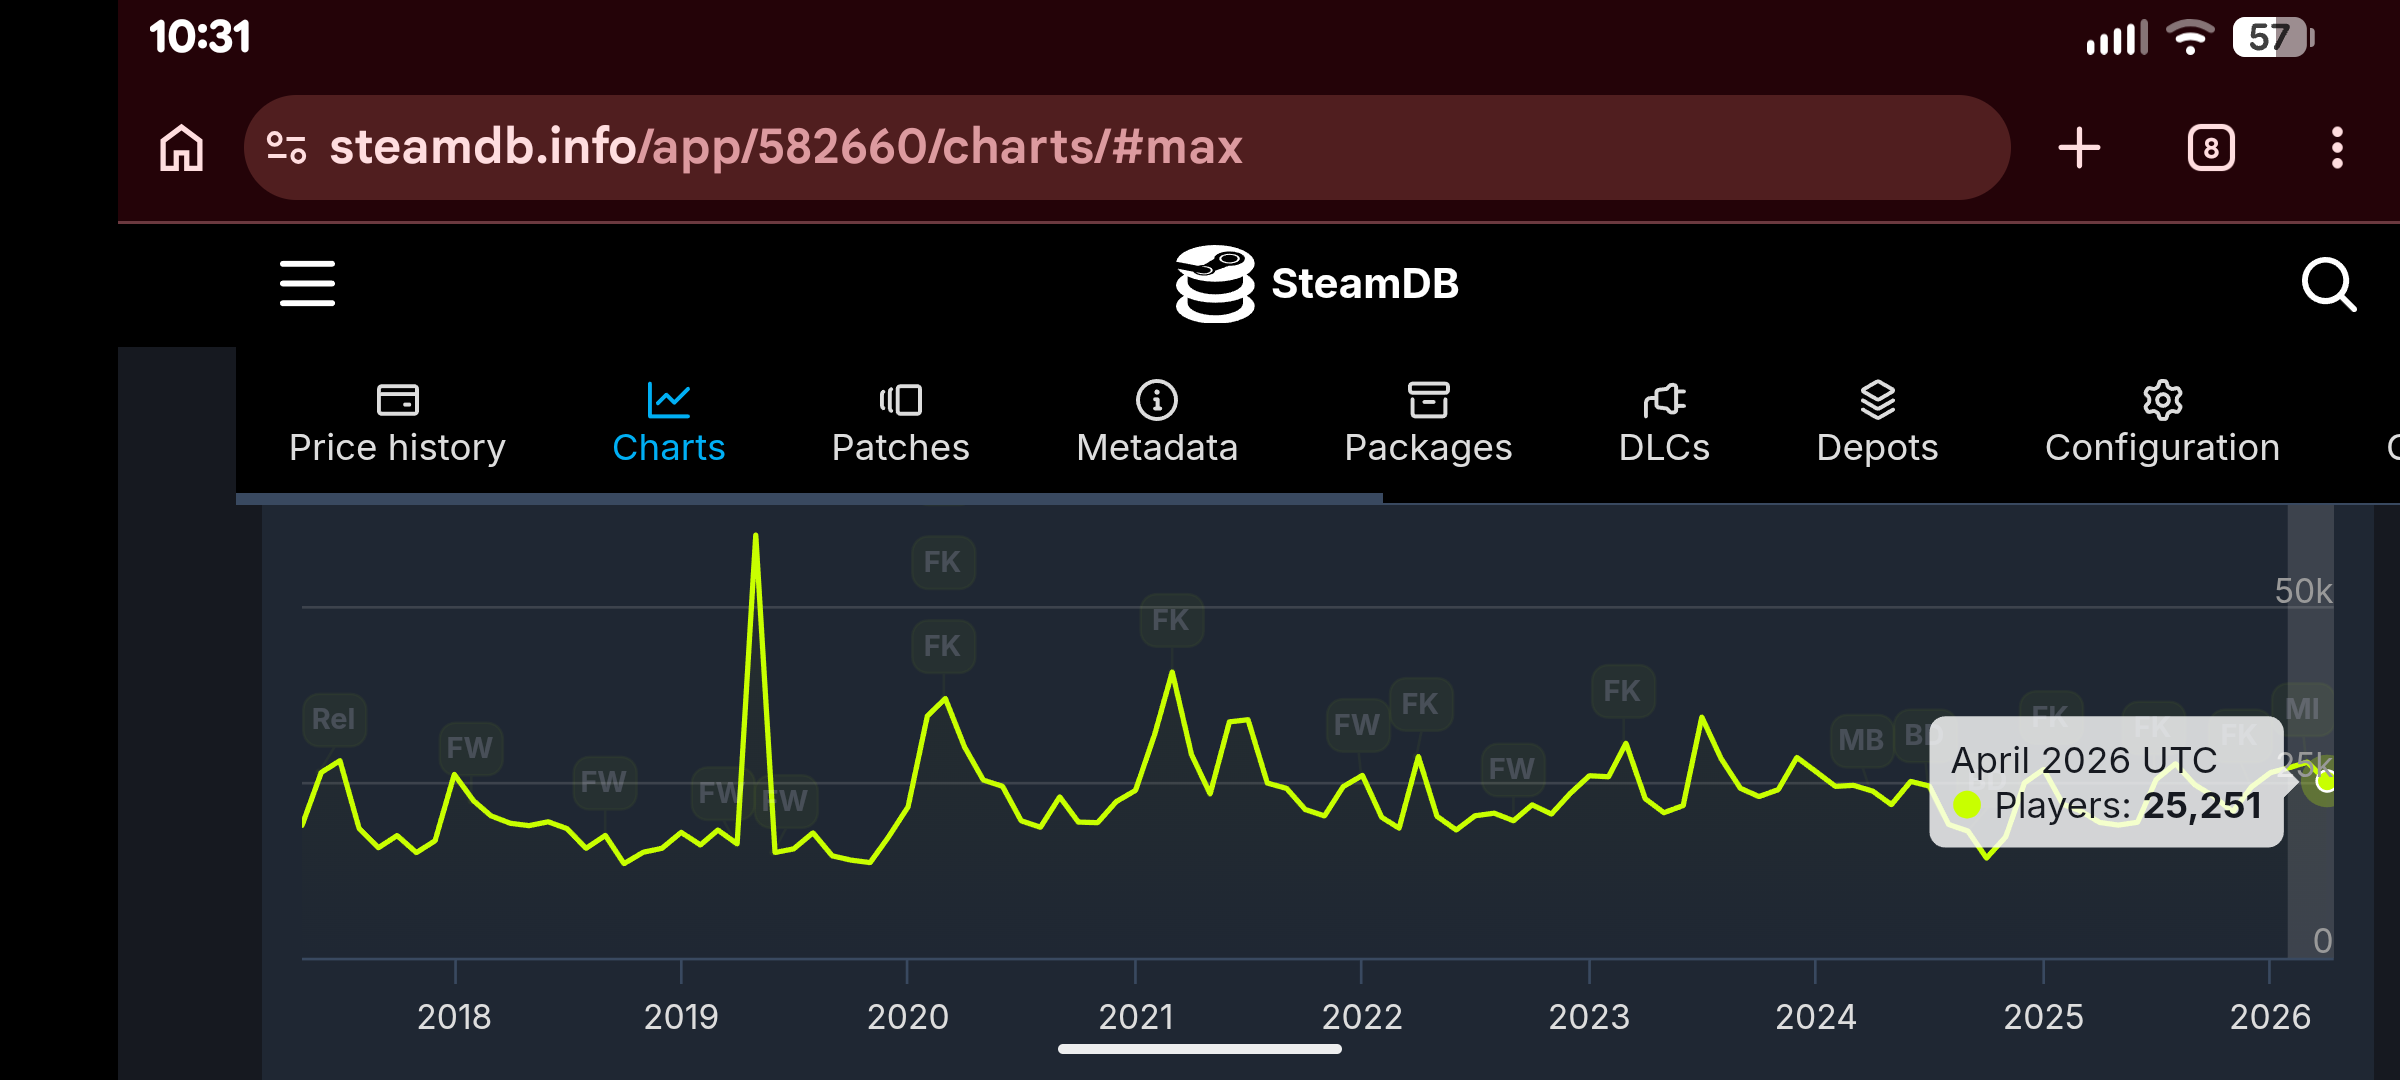Tap the site settings icon in address bar
This screenshot has height=1080, width=2400.
286,148
